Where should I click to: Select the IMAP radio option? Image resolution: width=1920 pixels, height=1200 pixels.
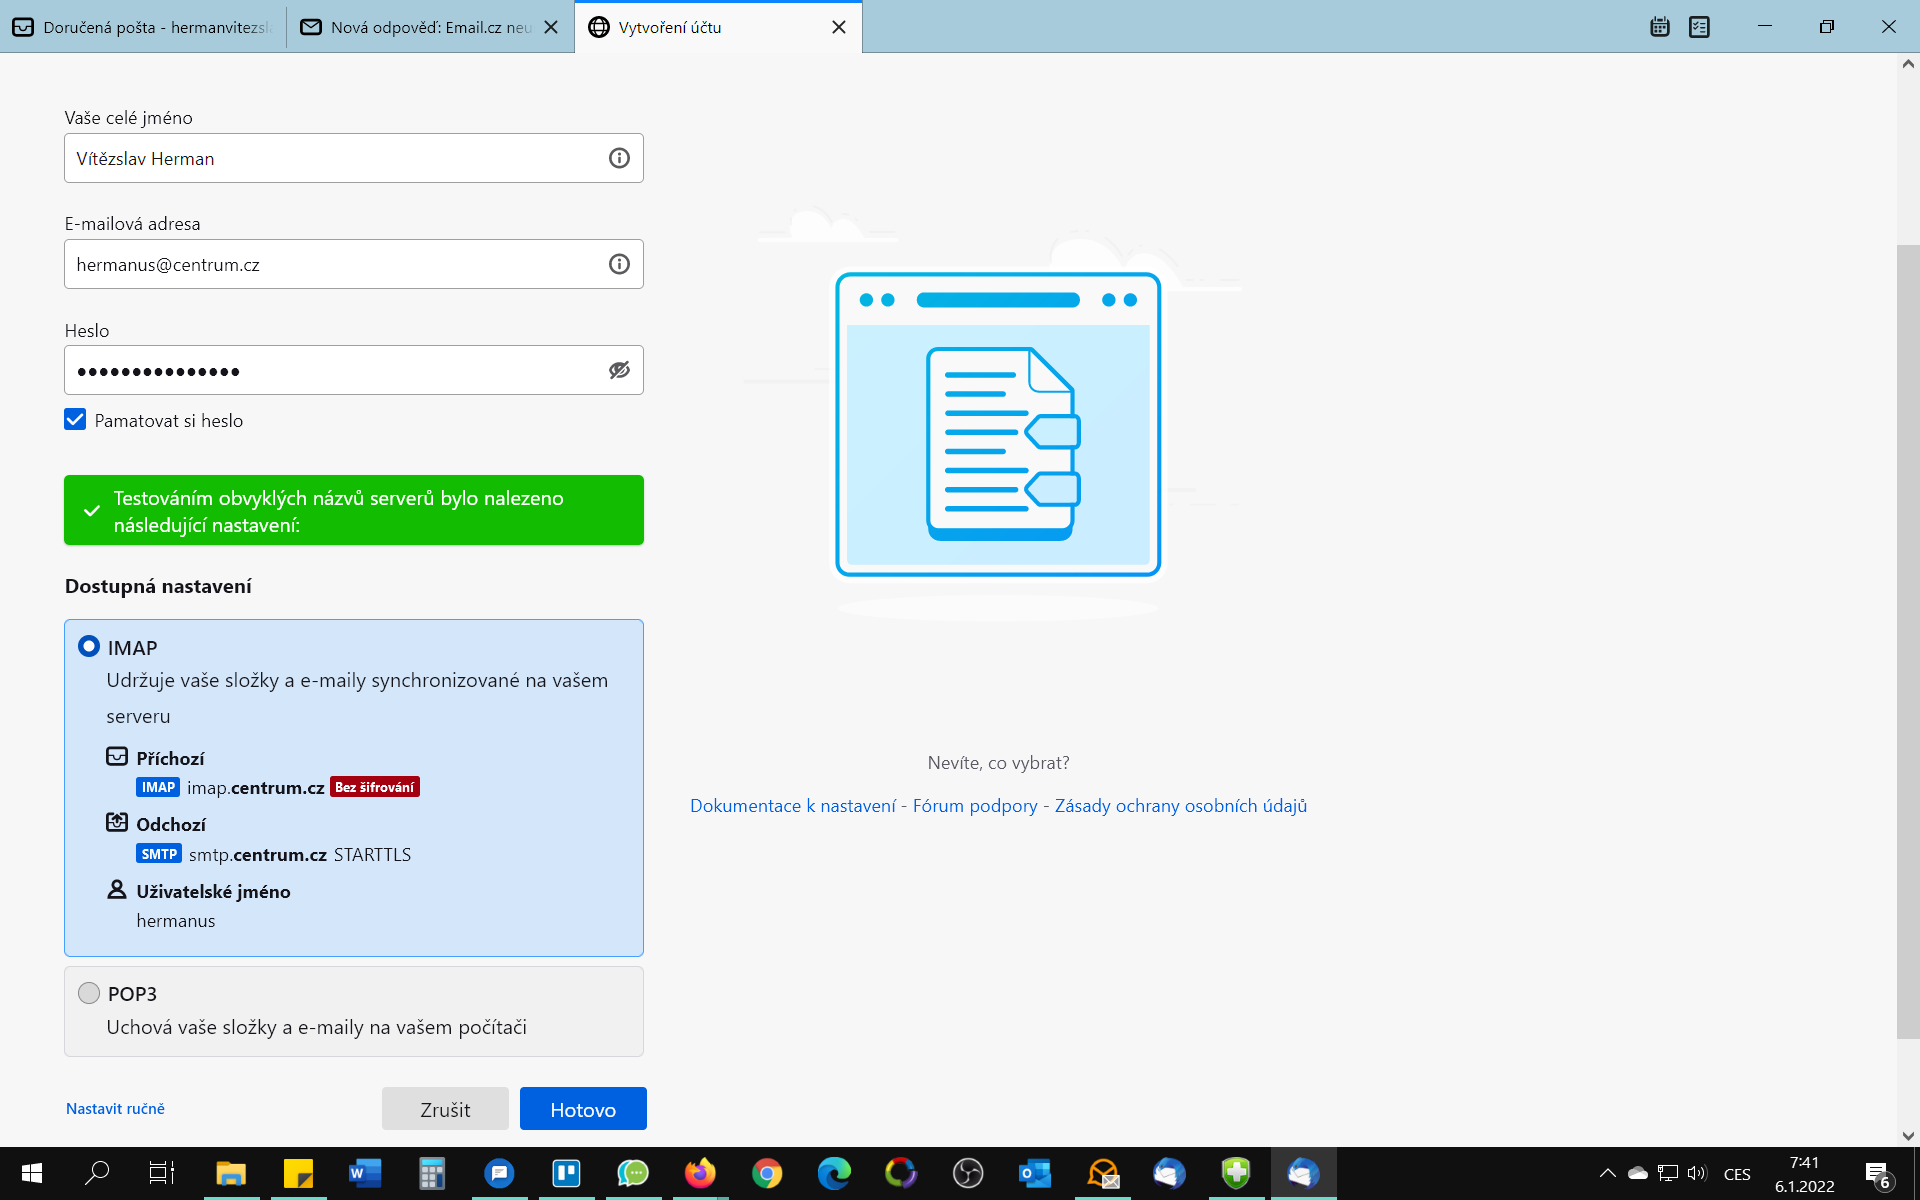(89, 647)
